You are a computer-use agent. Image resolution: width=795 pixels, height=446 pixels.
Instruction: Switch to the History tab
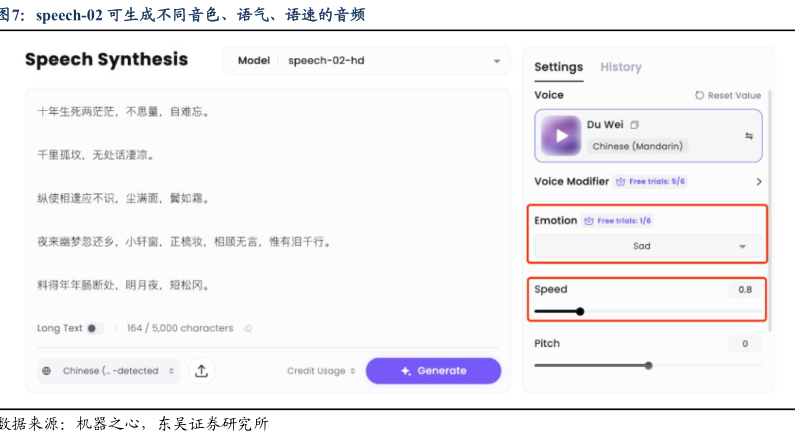tap(620, 67)
